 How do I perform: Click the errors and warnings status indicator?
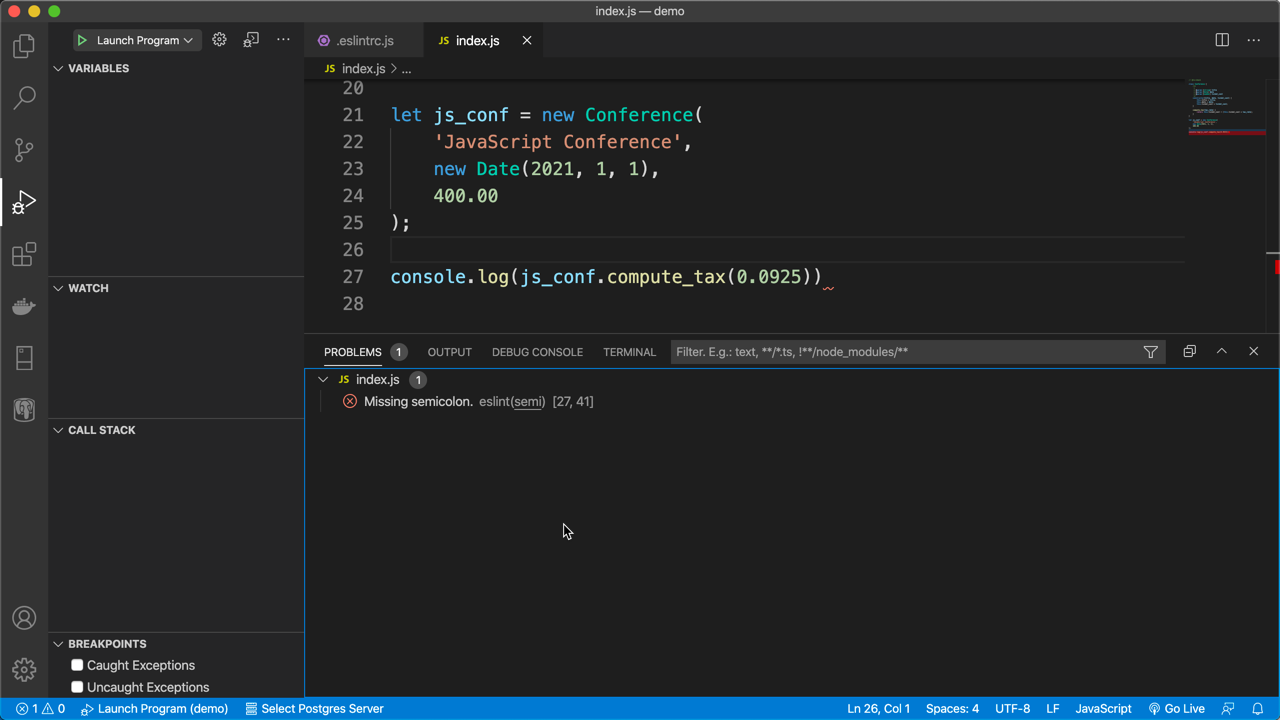40,709
